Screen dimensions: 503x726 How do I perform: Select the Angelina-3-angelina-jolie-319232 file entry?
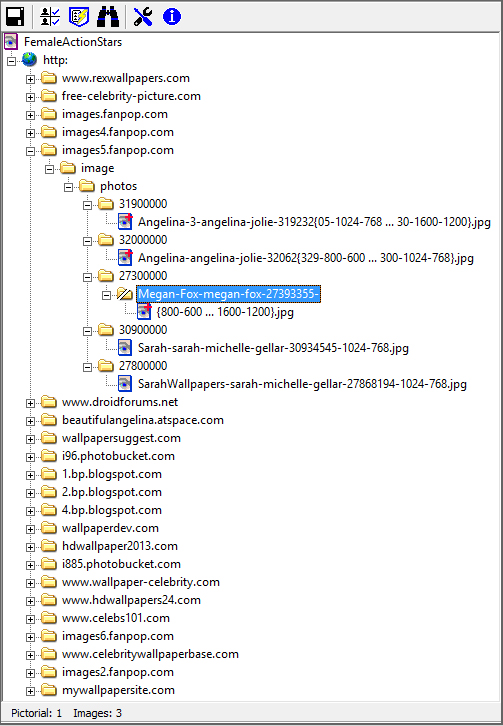click(314, 222)
